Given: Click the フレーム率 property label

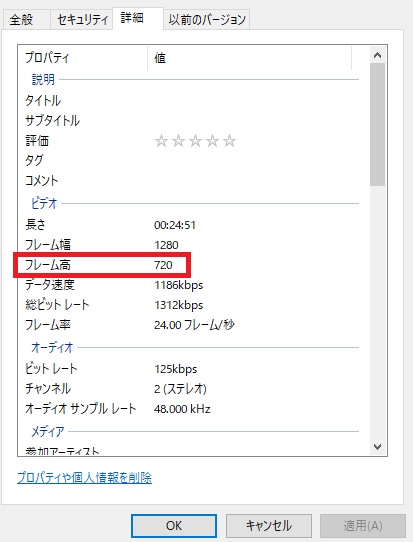Looking at the screenshot, I should [48, 325].
